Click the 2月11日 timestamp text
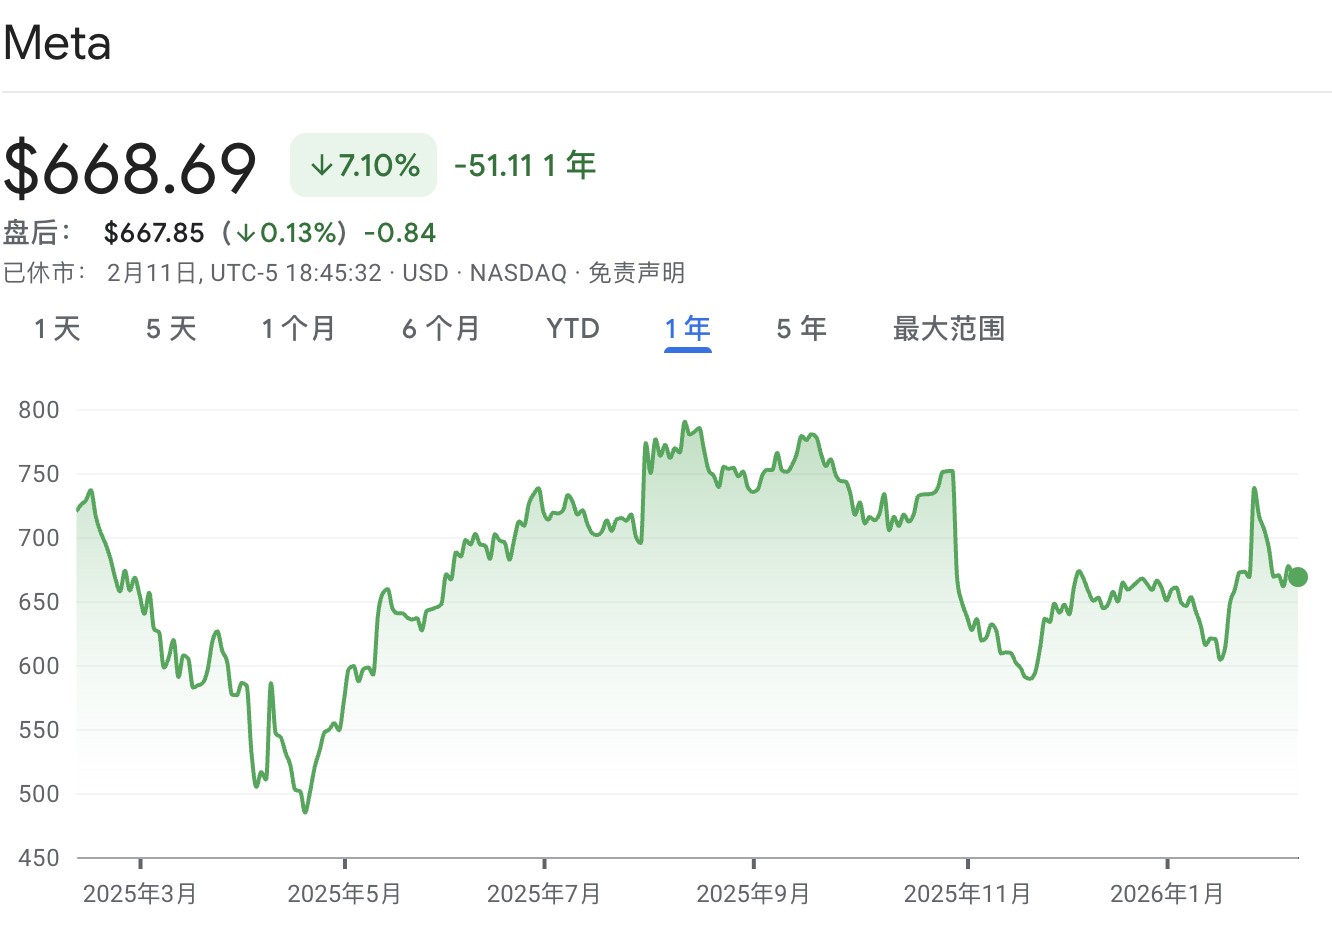 click(151, 273)
